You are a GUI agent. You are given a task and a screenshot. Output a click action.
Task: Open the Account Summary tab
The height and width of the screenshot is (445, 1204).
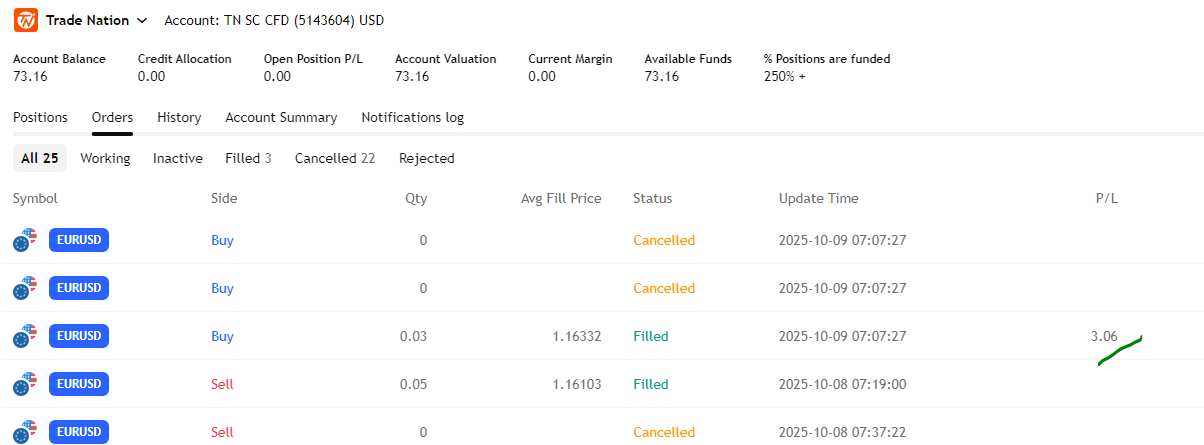[281, 117]
